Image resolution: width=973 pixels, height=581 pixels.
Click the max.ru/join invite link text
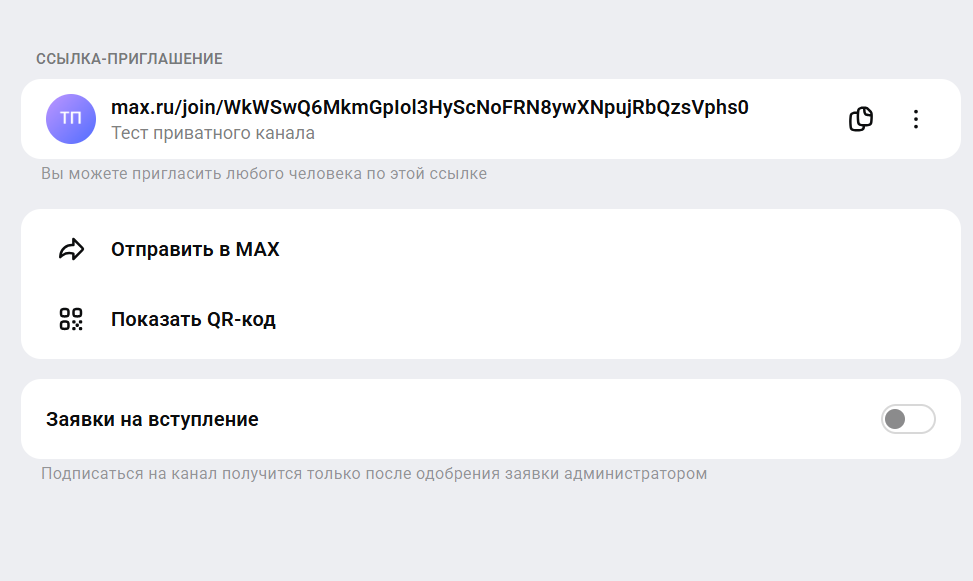429,107
